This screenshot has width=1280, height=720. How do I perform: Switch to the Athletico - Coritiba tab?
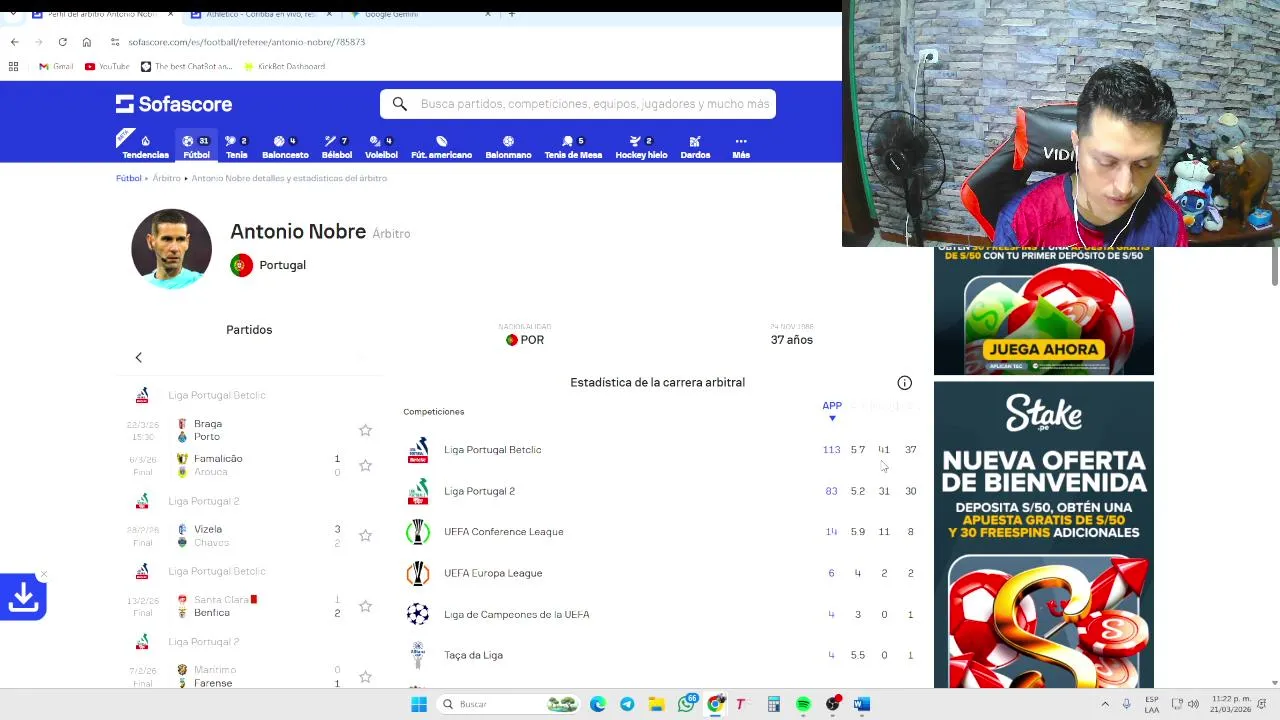pyautogui.click(x=260, y=14)
